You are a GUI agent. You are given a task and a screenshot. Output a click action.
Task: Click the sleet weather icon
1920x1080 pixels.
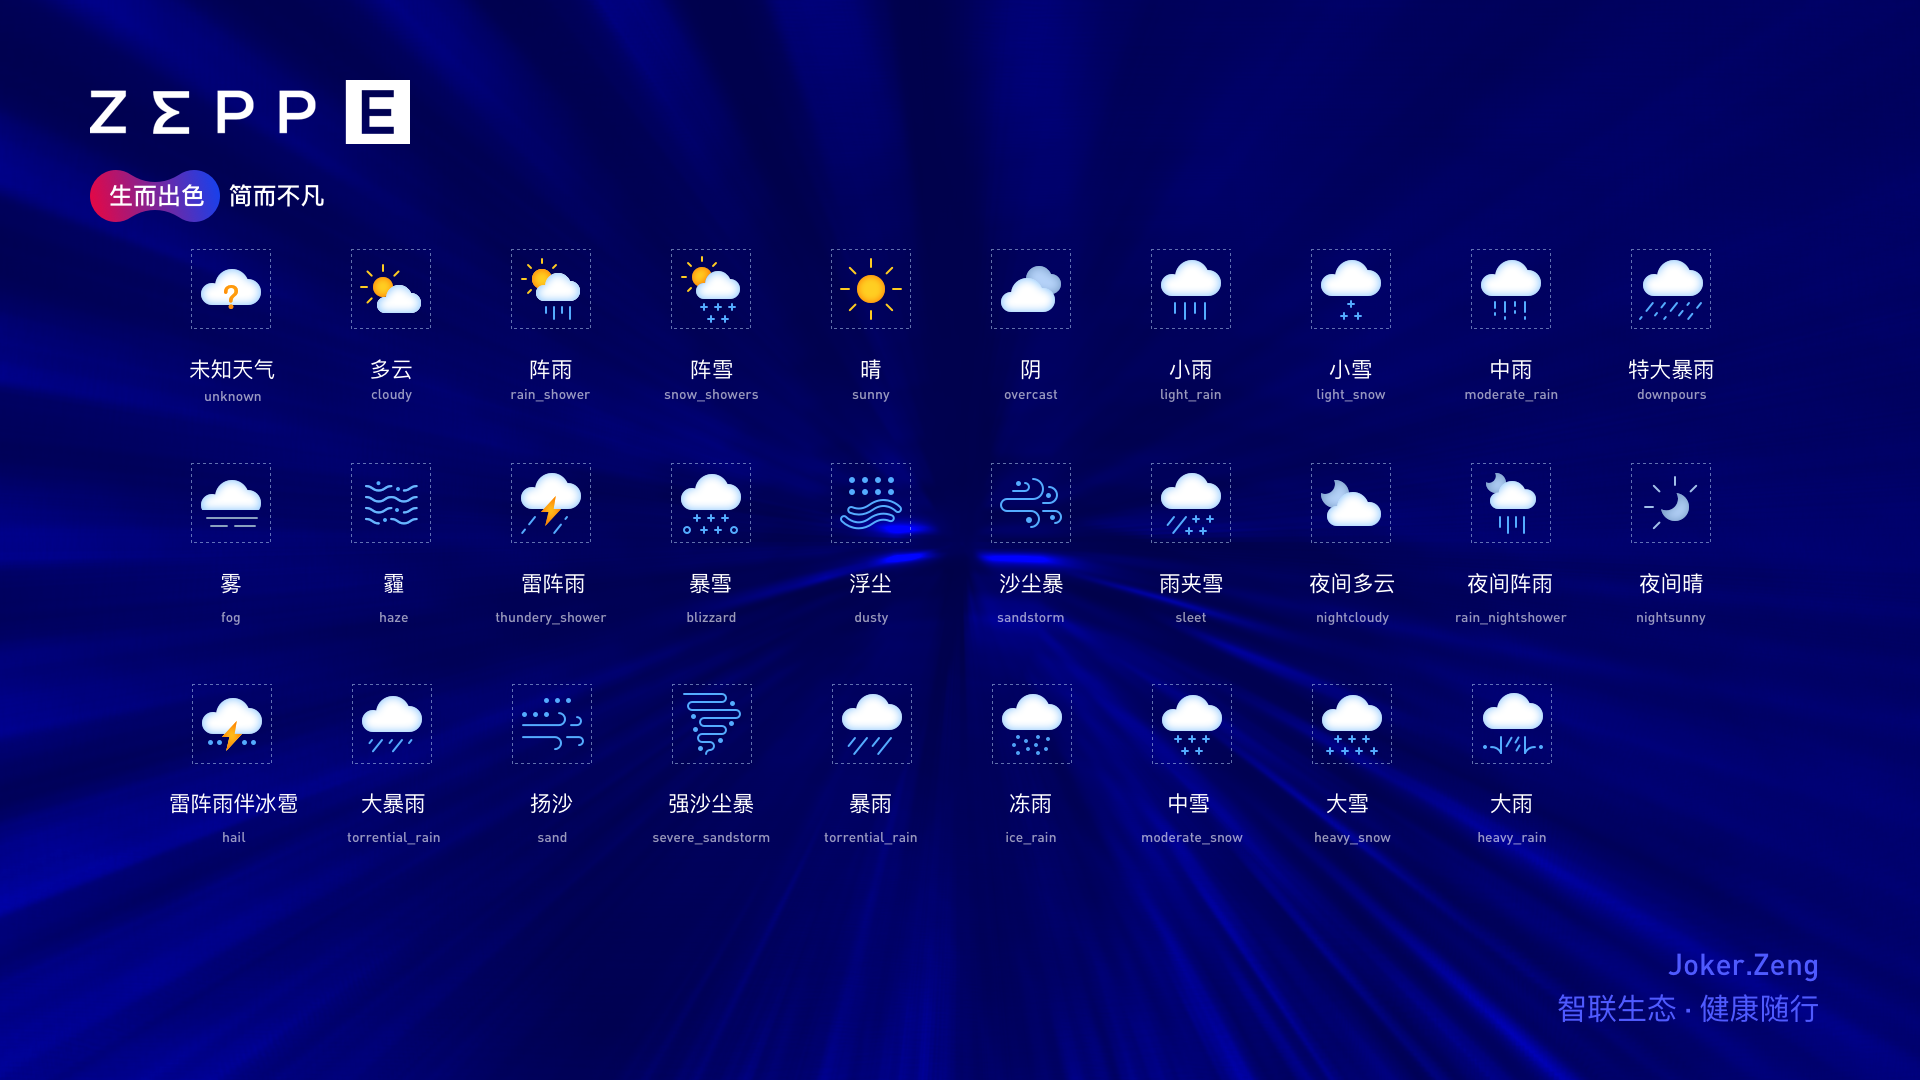click(1191, 503)
